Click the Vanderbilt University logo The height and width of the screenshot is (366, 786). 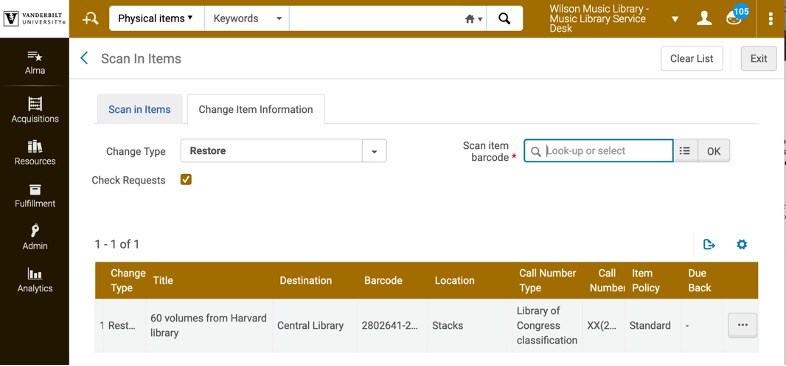coord(35,19)
